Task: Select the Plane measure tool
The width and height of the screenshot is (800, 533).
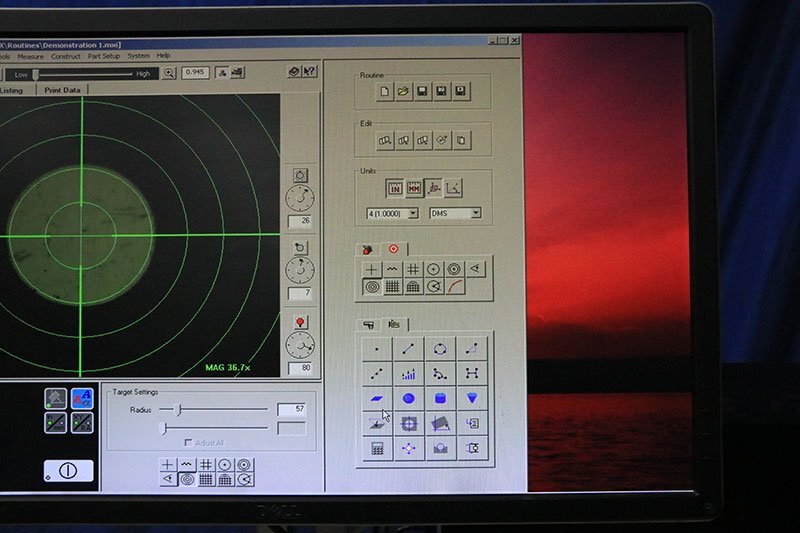Action: pyautogui.click(x=377, y=399)
